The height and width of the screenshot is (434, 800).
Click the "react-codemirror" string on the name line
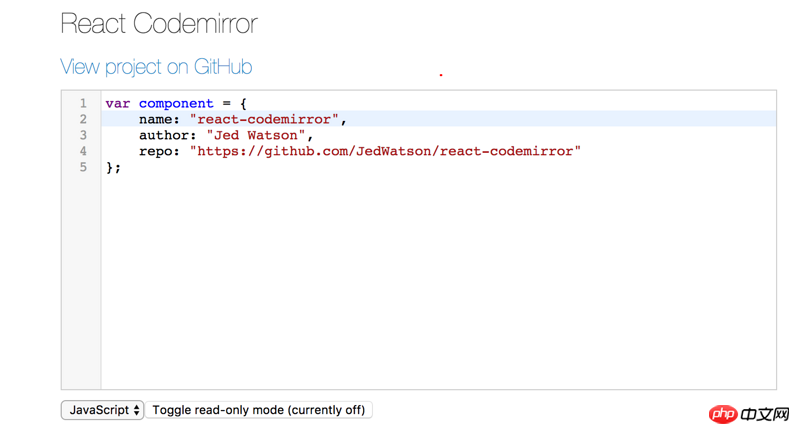265,119
